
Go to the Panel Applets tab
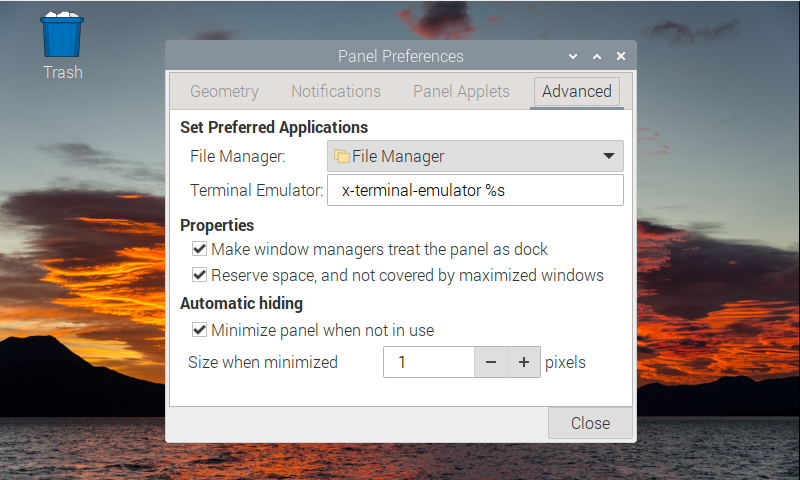(x=461, y=91)
